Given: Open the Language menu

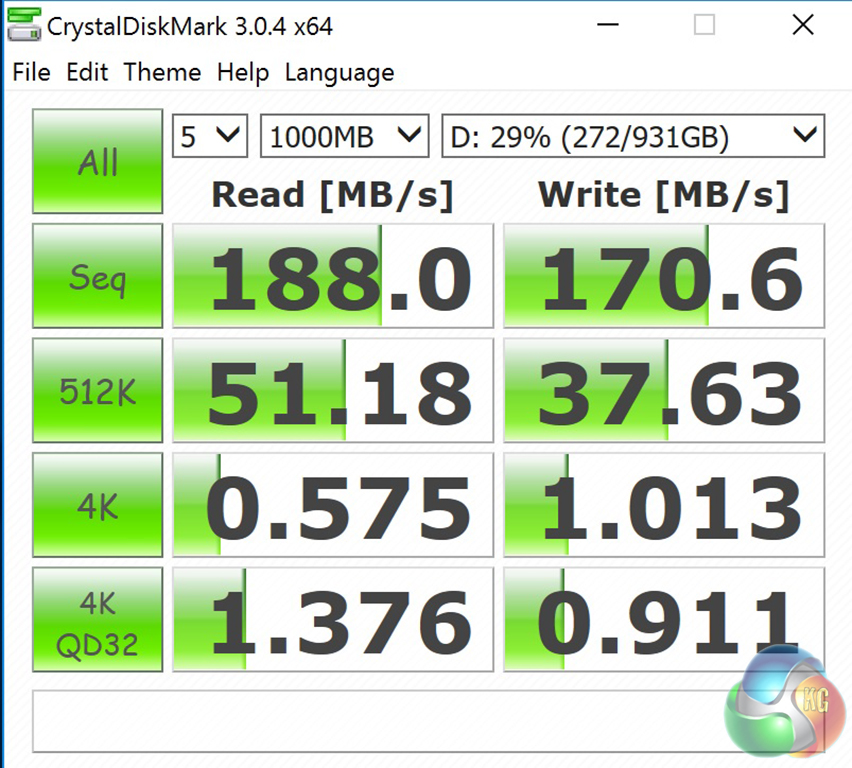Looking at the screenshot, I should [340, 73].
